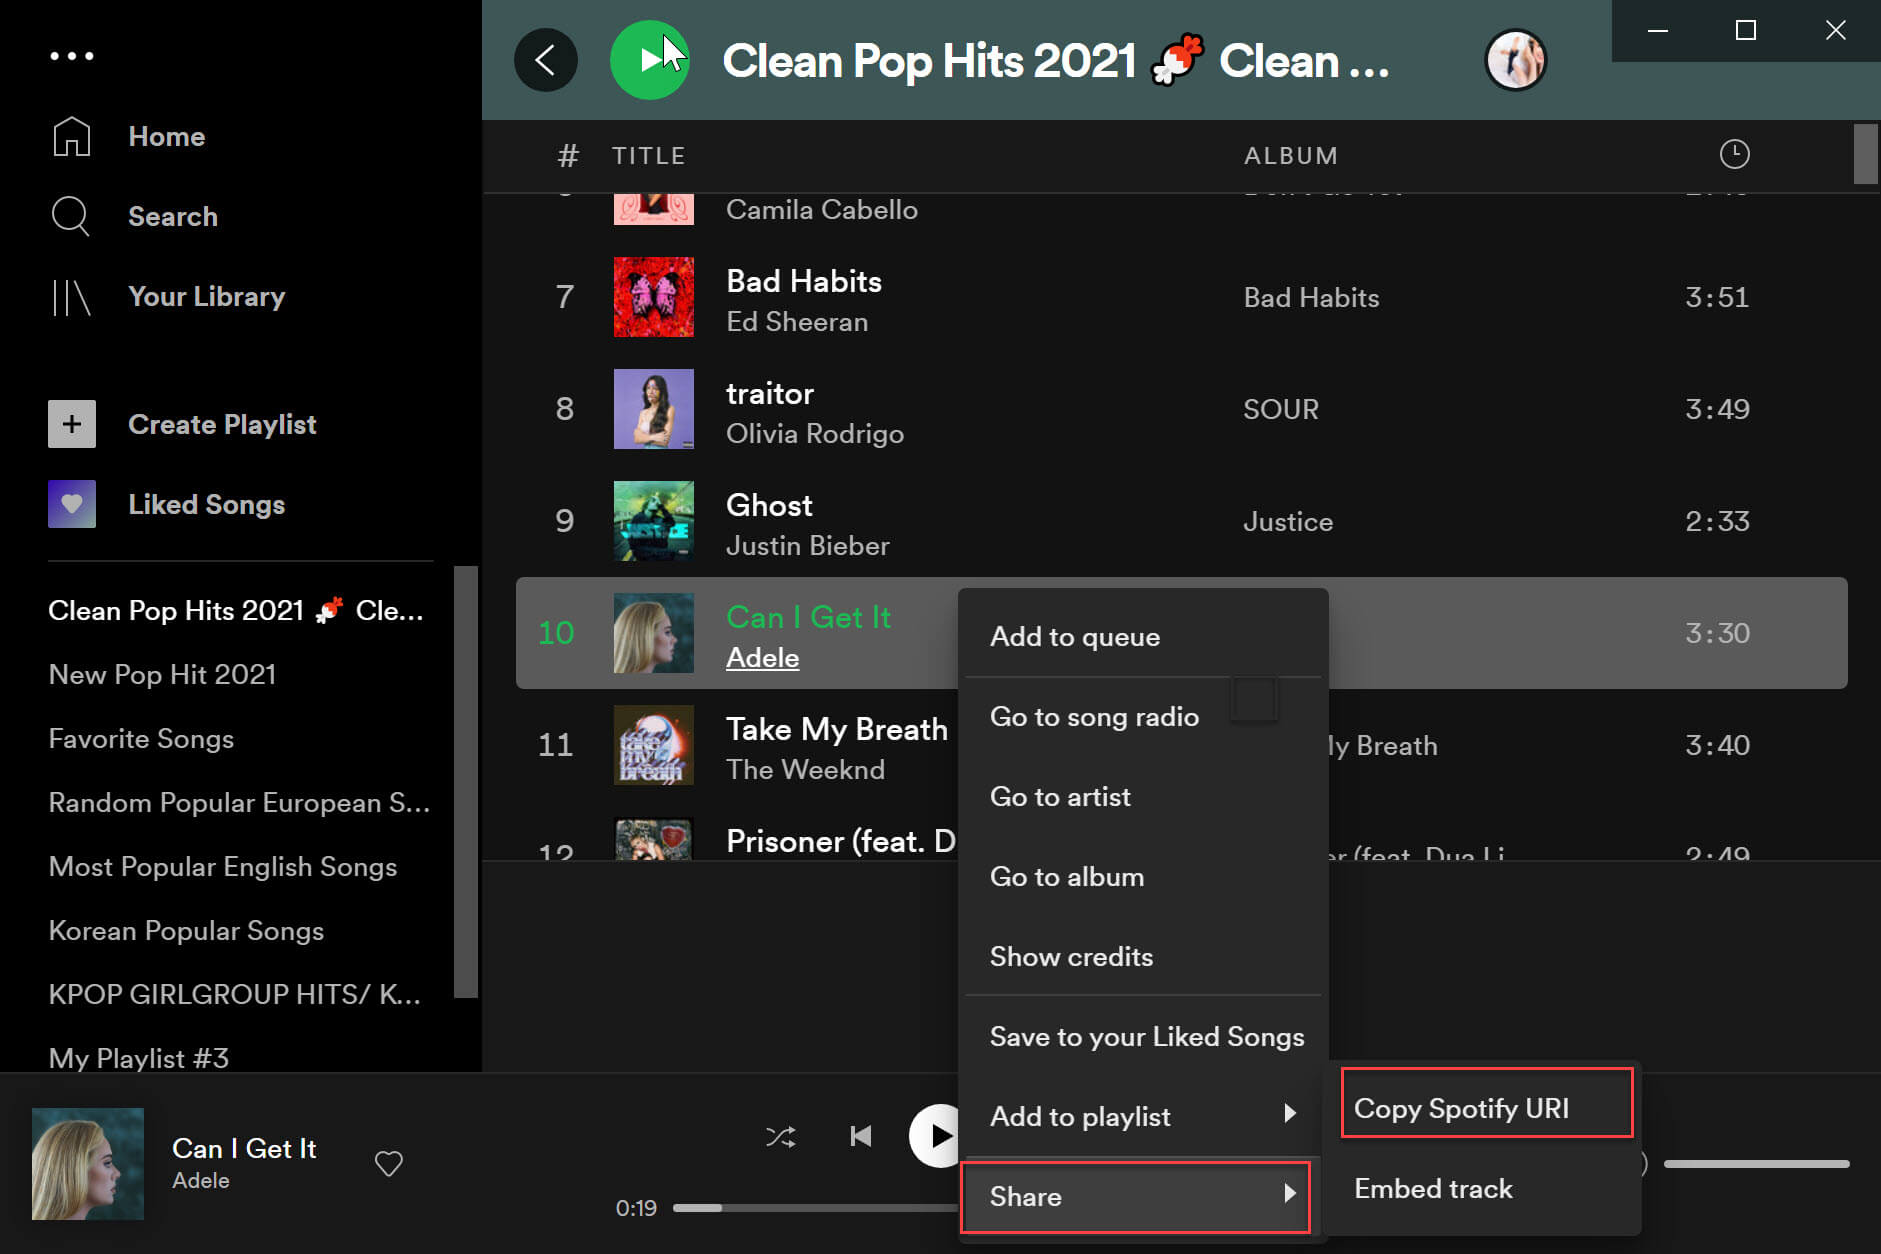The width and height of the screenshot is (1881, 1254).
Task: Click Can I Get It title in player
Action: 244,1149
